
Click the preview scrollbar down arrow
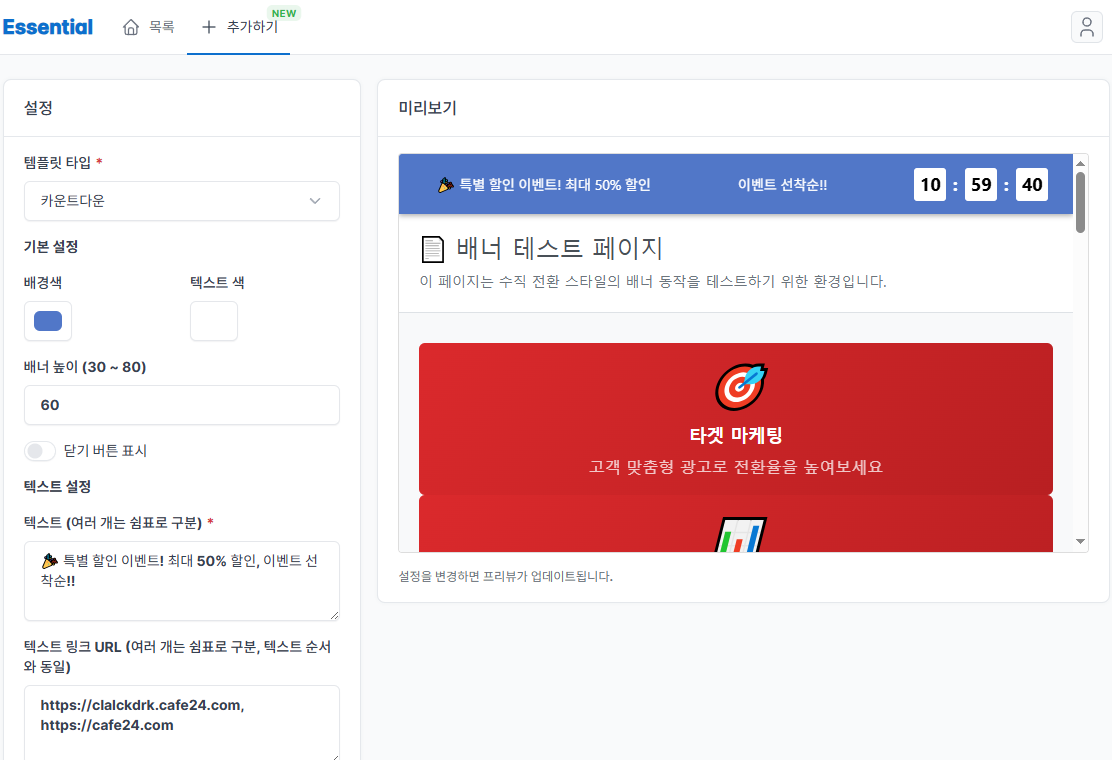click(1080, 541)
